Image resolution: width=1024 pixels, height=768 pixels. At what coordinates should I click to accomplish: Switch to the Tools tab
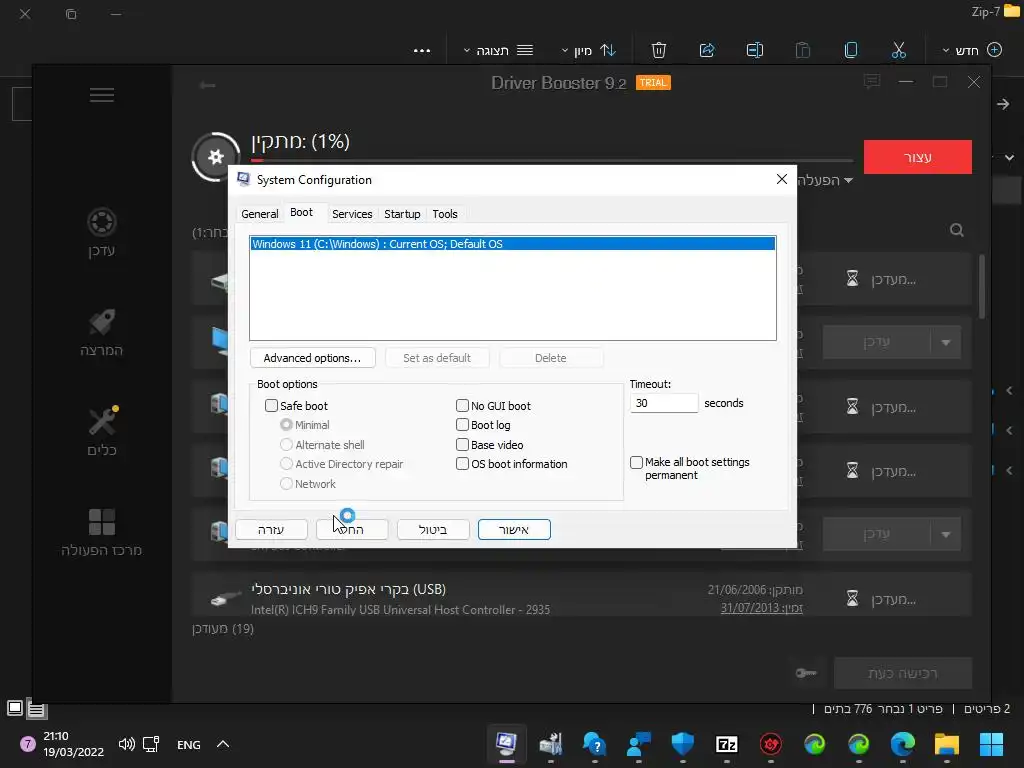(445, 214)
